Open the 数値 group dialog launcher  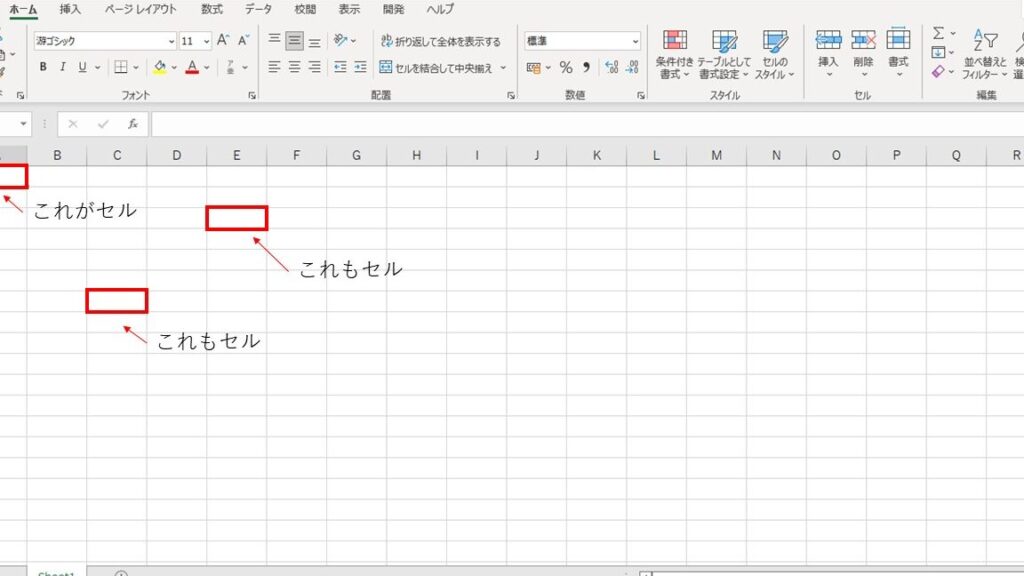[x=641, y=95]
